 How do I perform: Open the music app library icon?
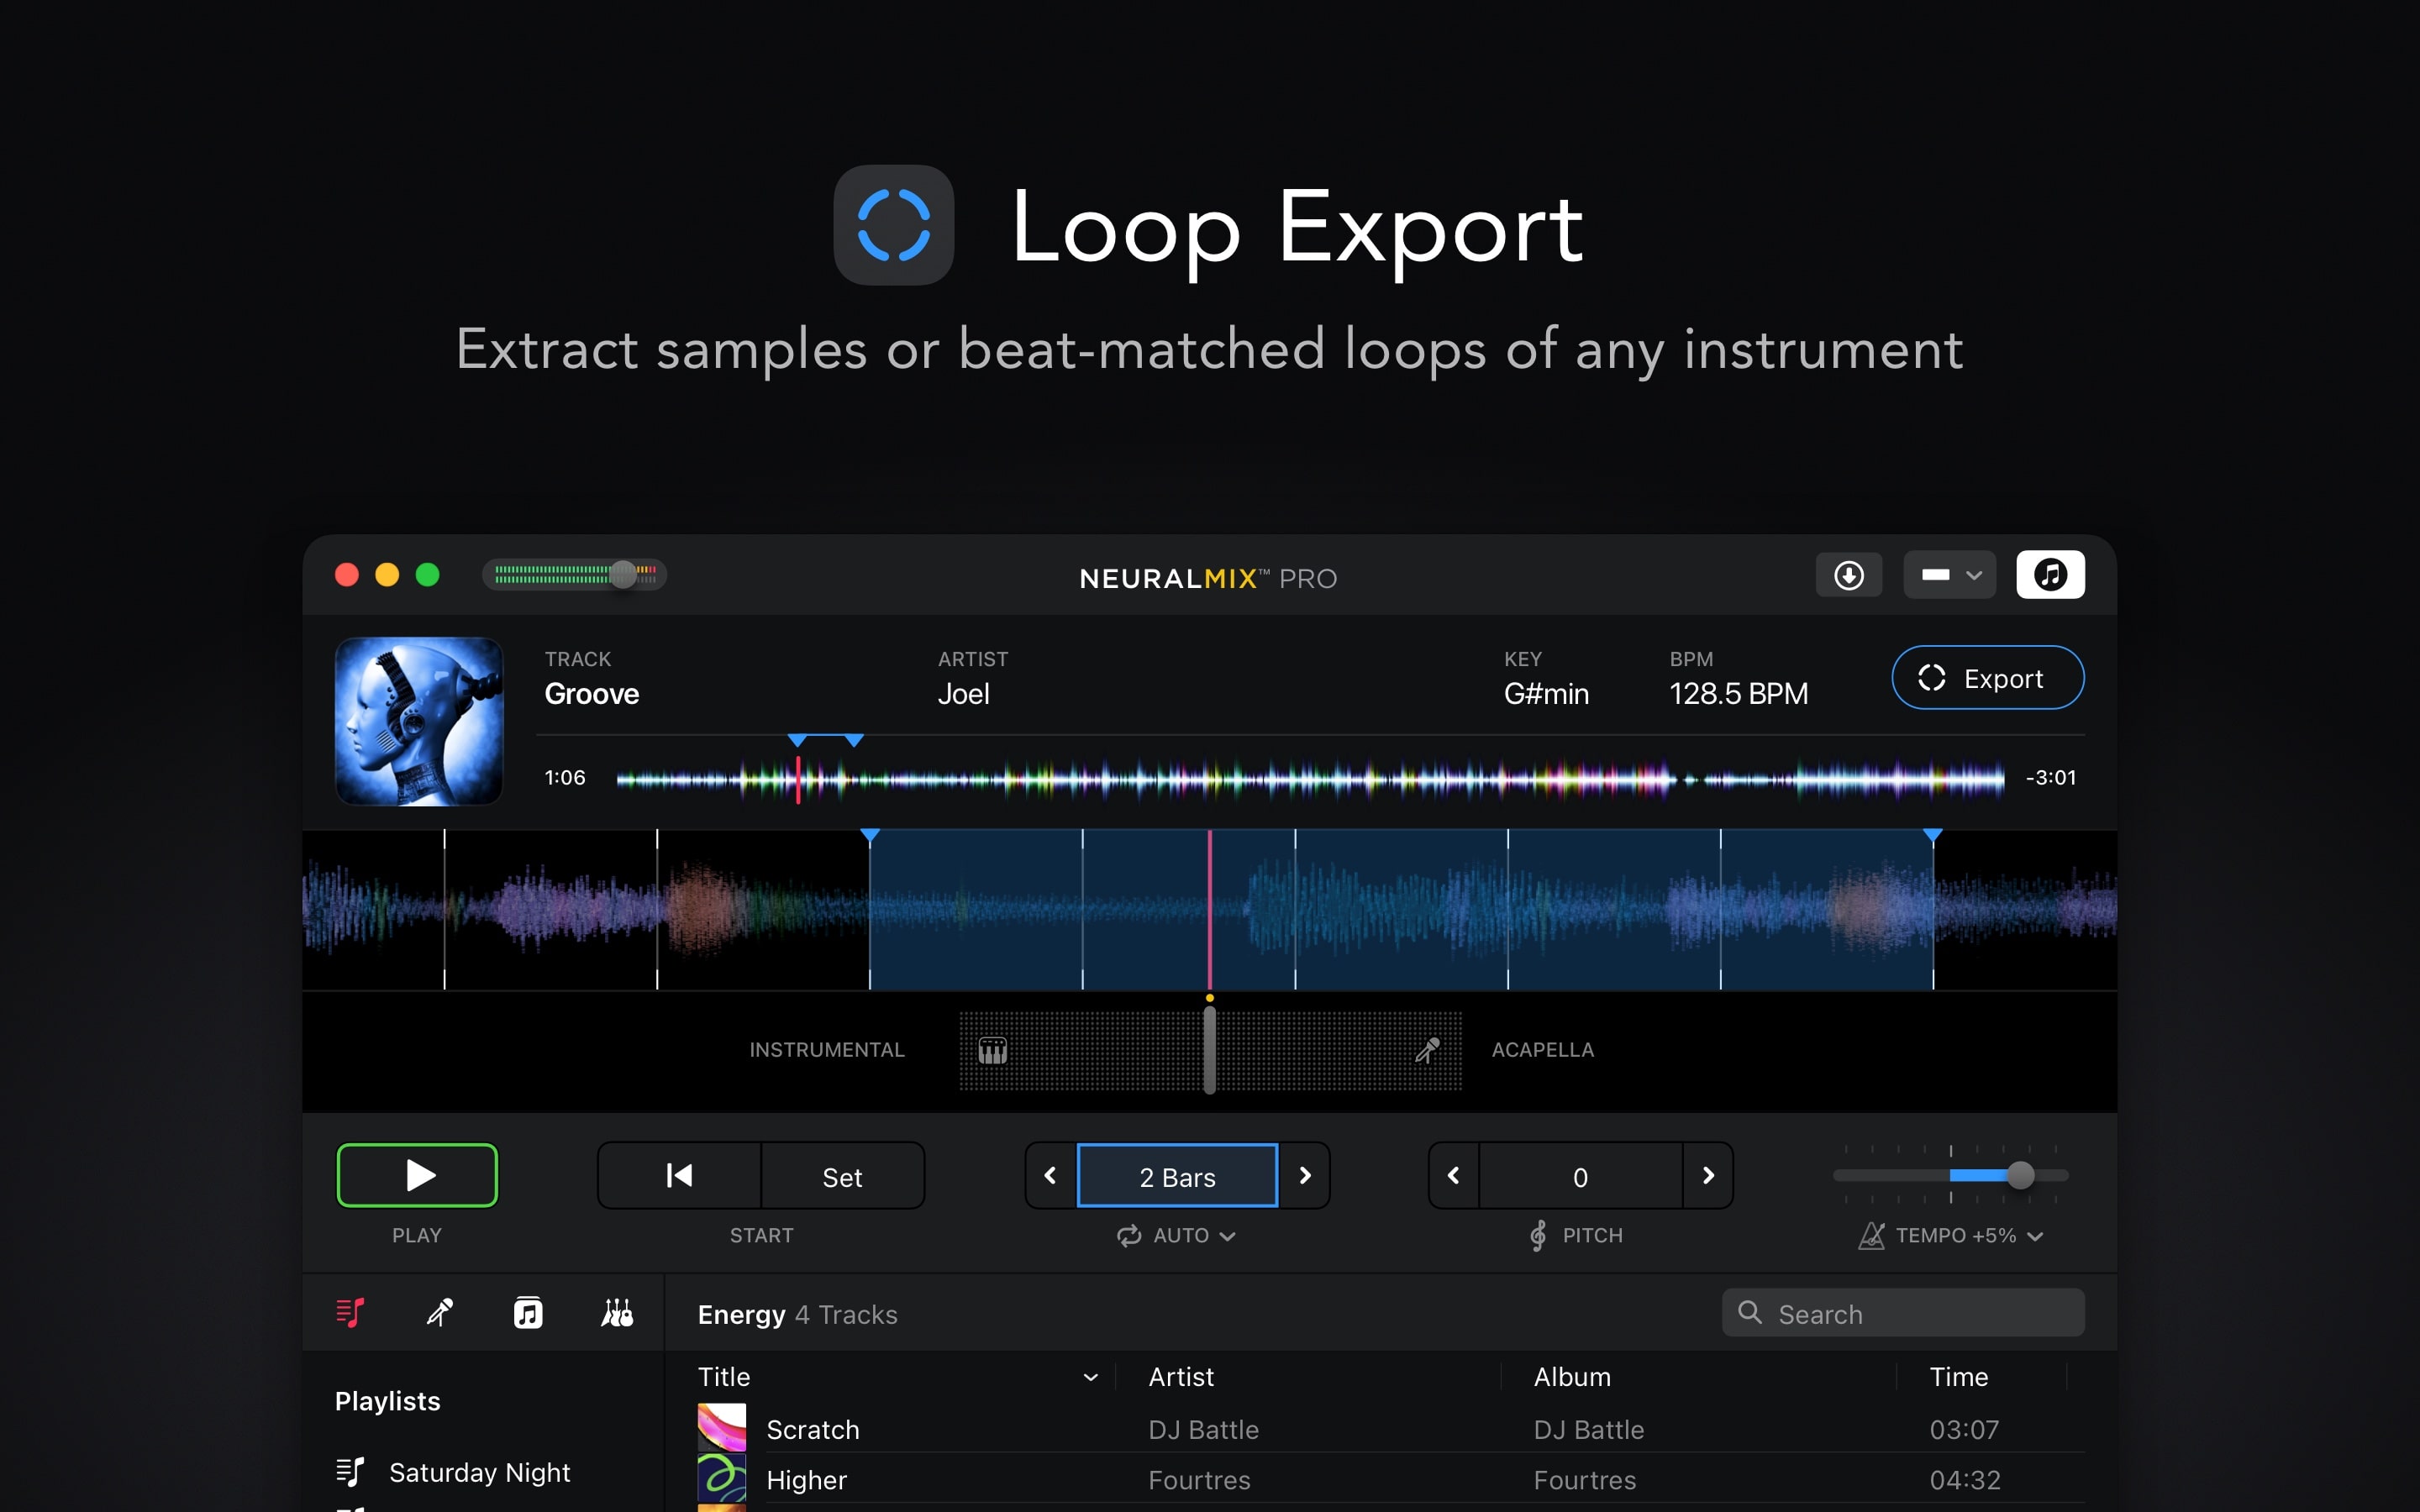(528, 1313)
